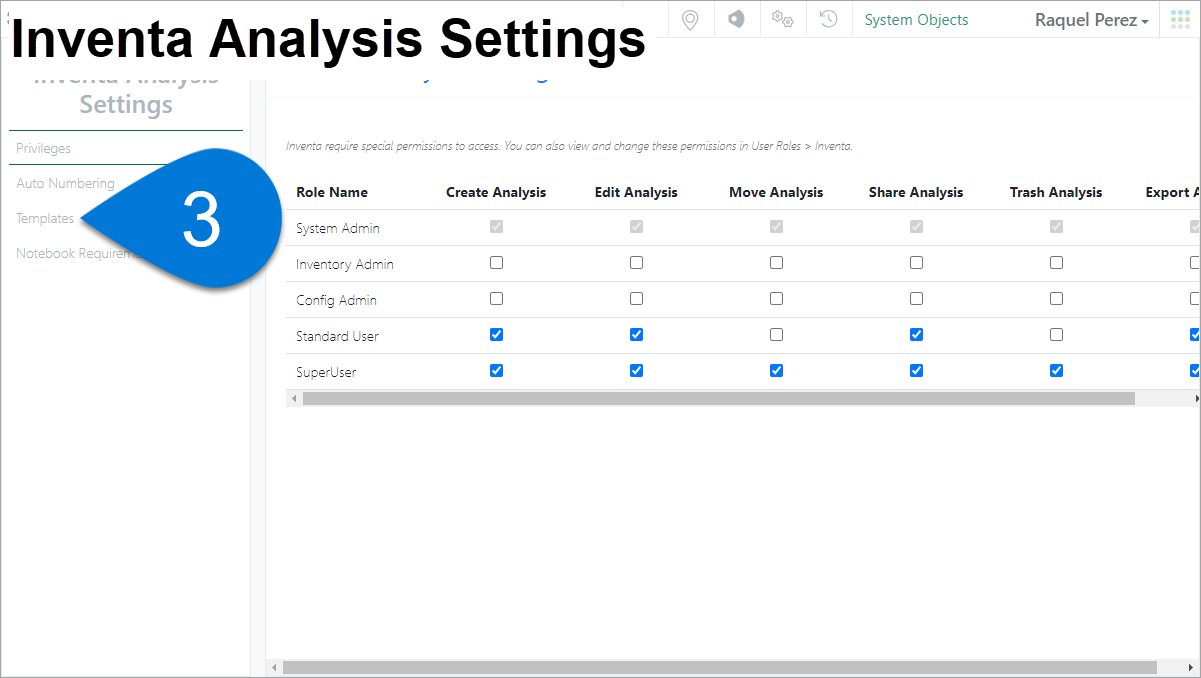The height and width of the screenshot is (678, 1201).
Task: Select Privileges in the settings sidebar
Action: (43, 148)
